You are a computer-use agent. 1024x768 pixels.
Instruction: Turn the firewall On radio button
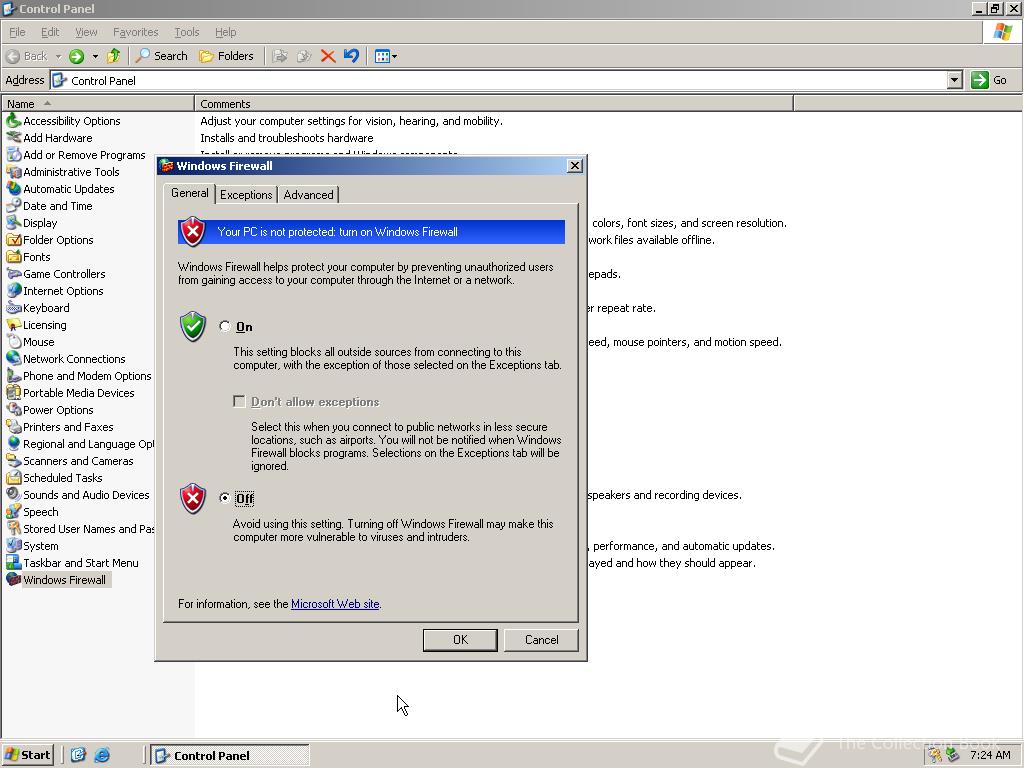click(225, 326)
